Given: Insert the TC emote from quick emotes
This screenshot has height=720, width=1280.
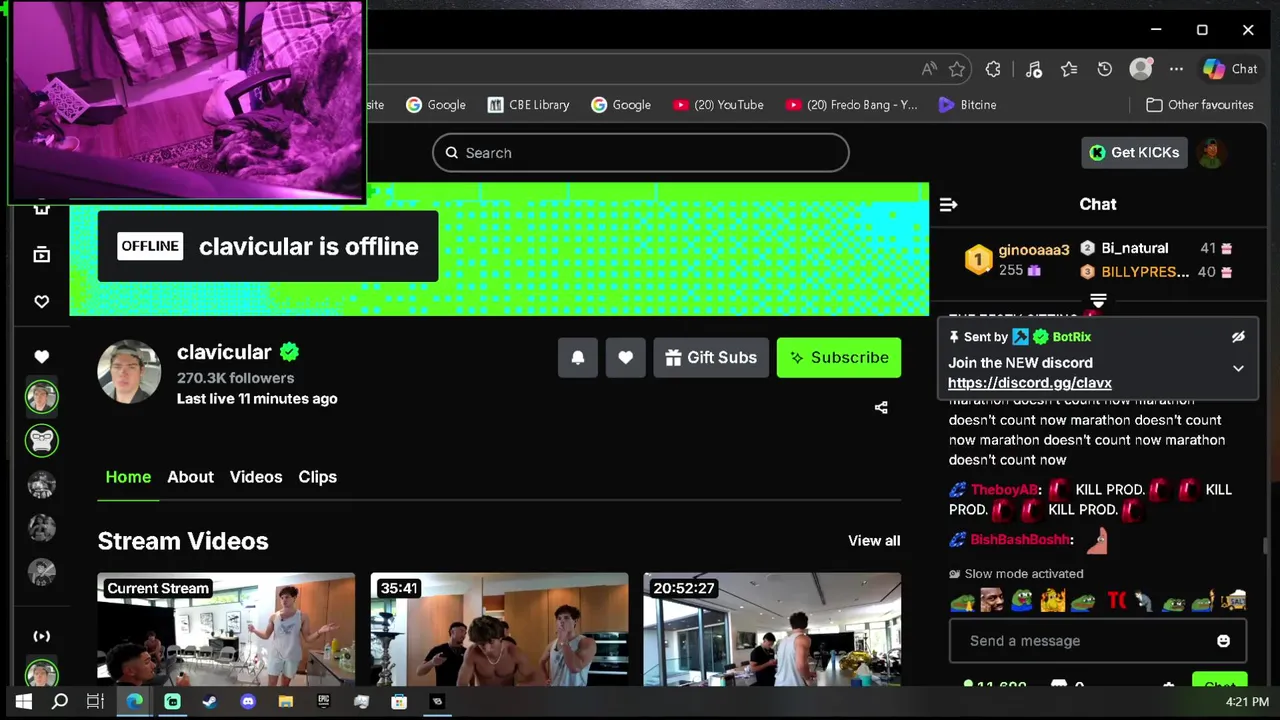Looking at the screenshot, I should point(1116,600).
